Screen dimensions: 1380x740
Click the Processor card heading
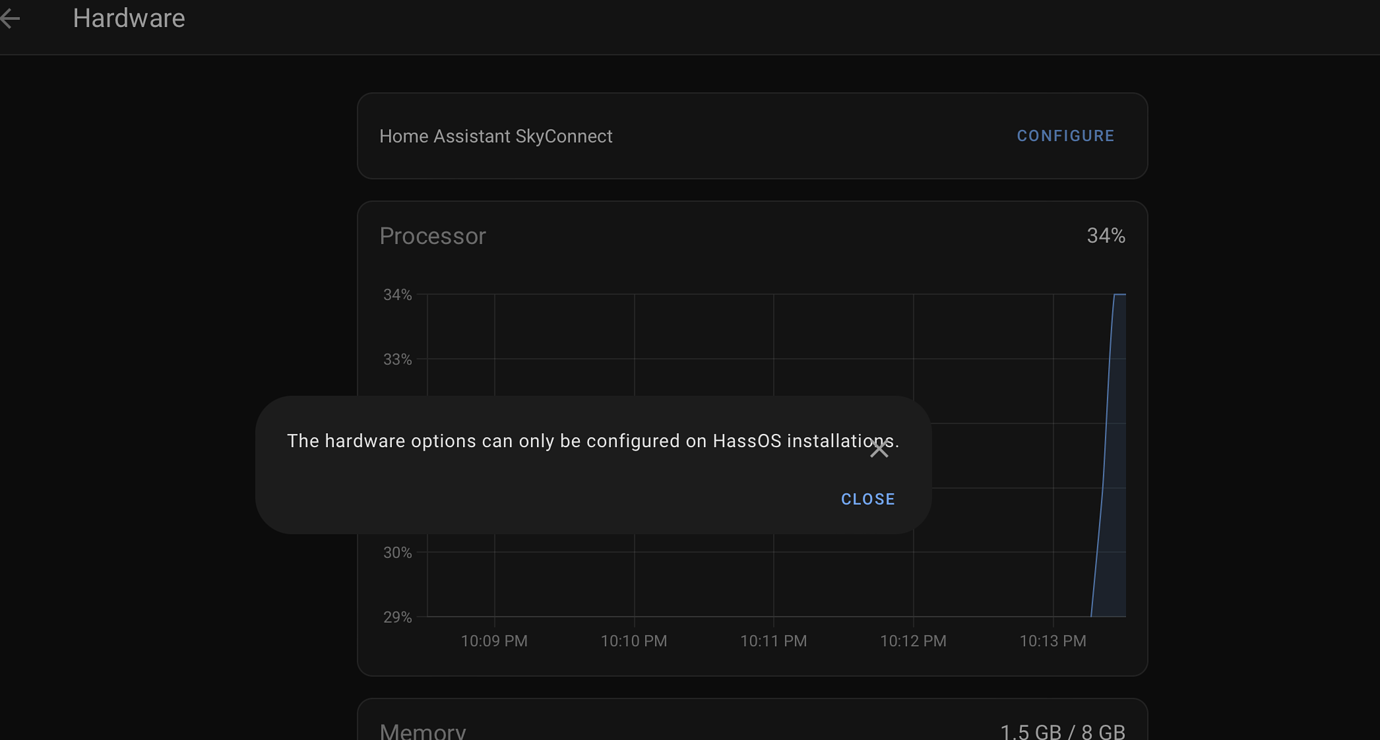pyautogui.click(x=432, y=235)
